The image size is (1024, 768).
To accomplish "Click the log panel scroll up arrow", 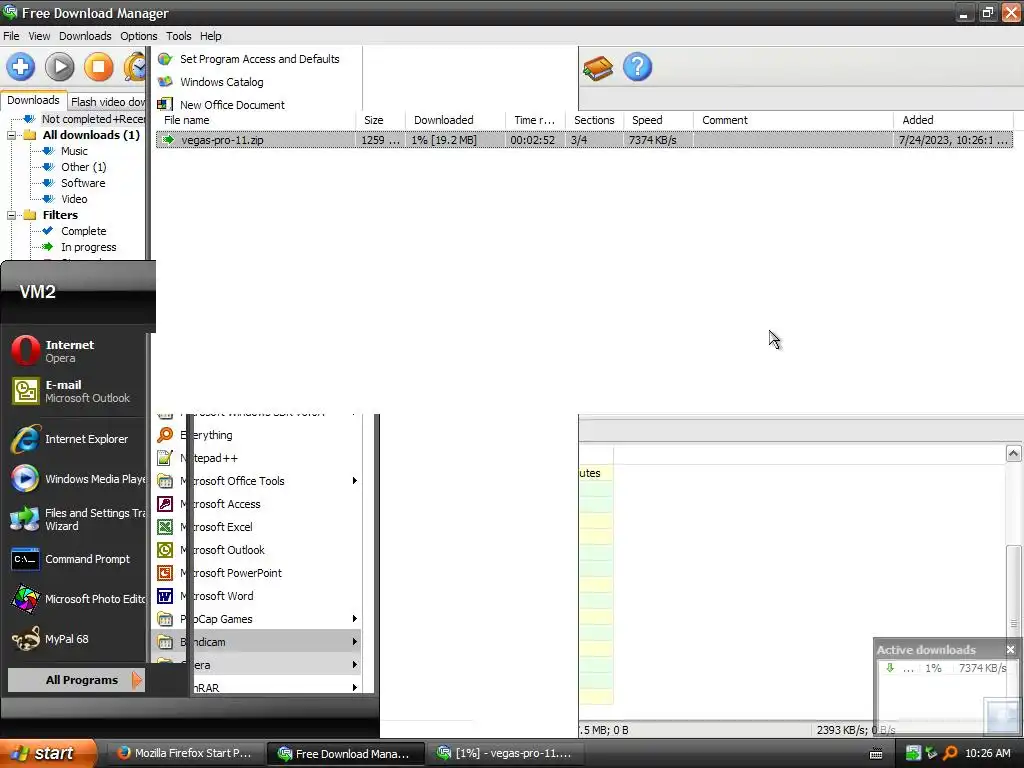I will pyautogui.click(x=1013, y=453).
